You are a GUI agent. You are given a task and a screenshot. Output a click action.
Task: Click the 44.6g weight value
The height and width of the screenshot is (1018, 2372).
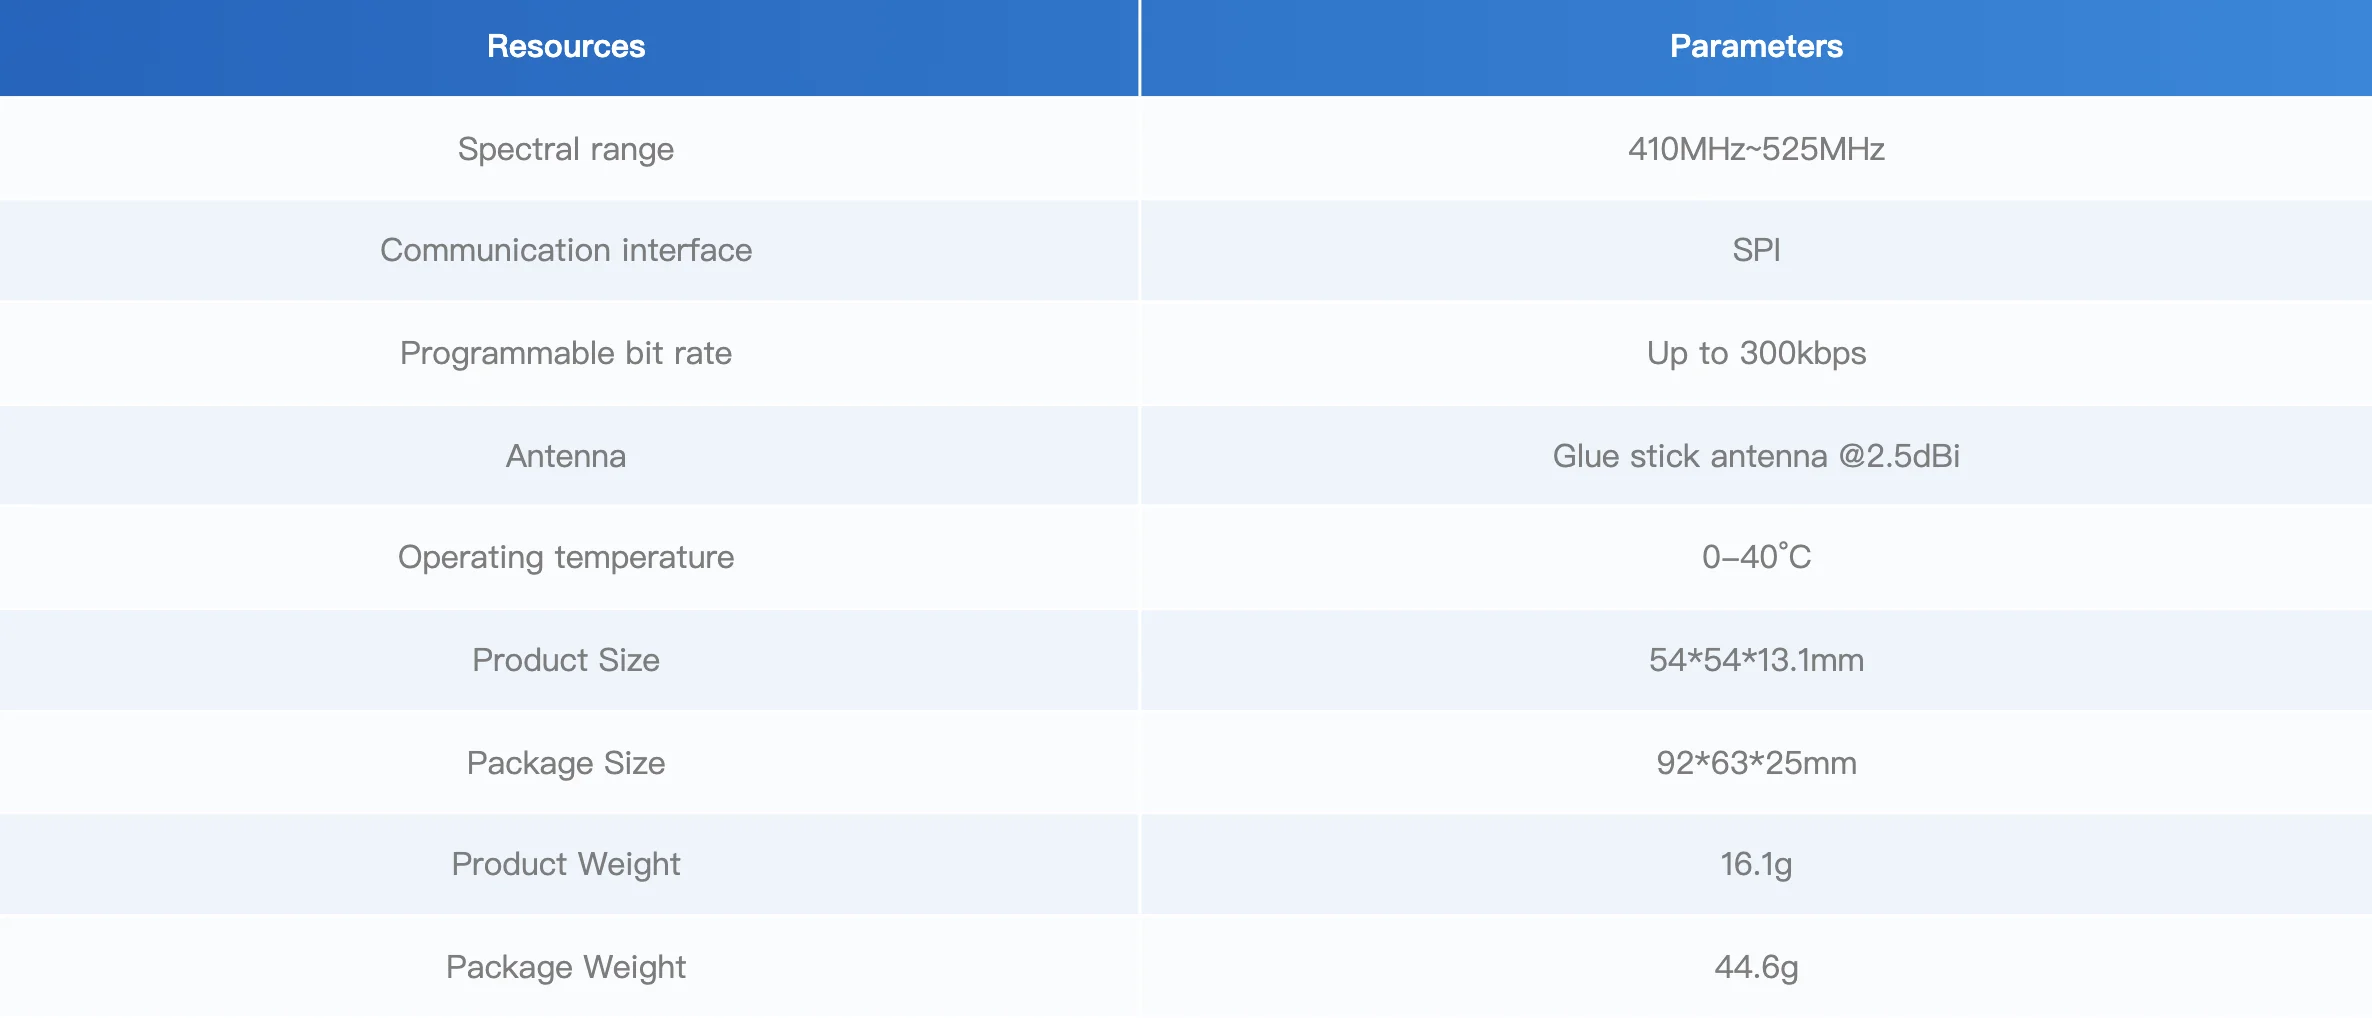pyautogui.click(x=1756, y=967)
